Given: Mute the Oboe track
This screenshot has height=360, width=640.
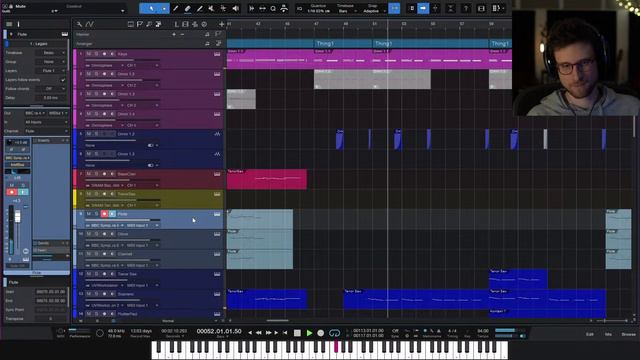Looking at the screenshot, I should [x=89, y=234].
